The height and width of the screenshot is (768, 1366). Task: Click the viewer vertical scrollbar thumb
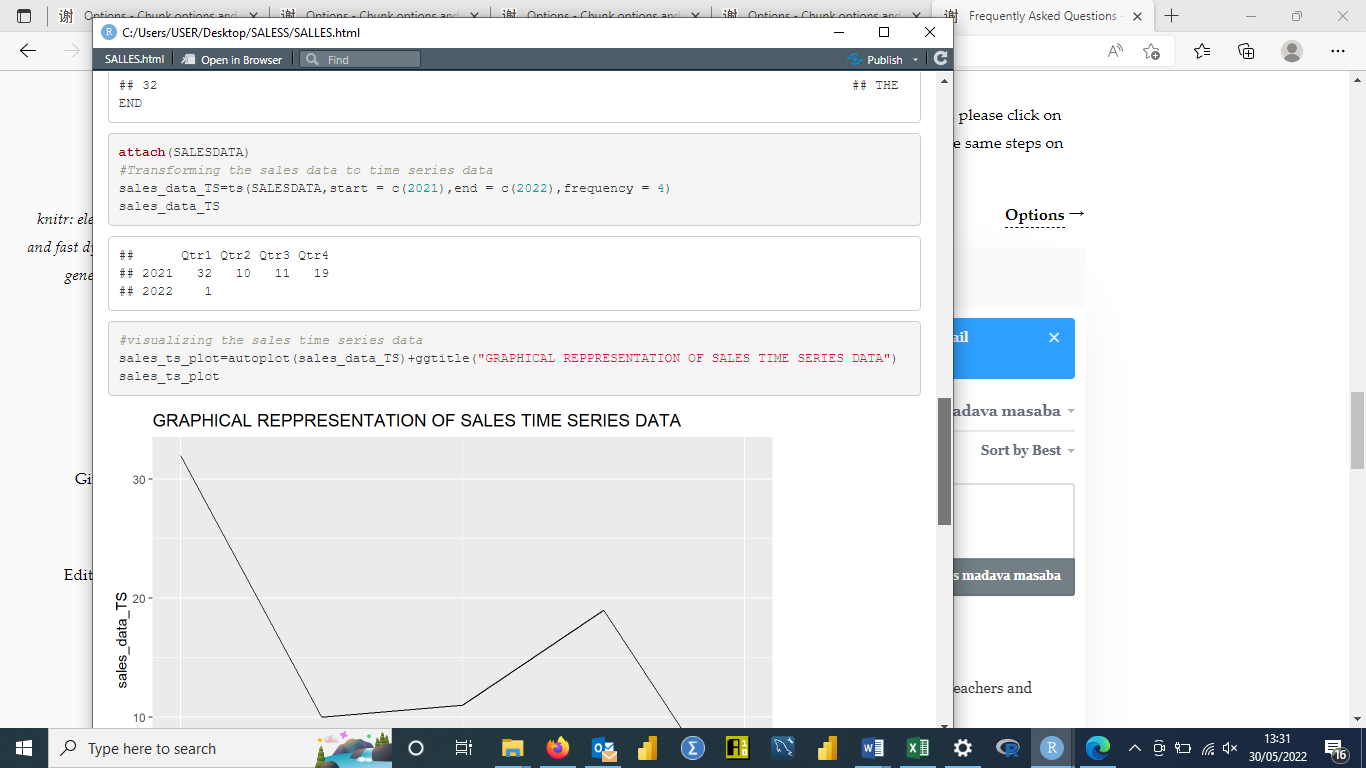pos(944,460)
